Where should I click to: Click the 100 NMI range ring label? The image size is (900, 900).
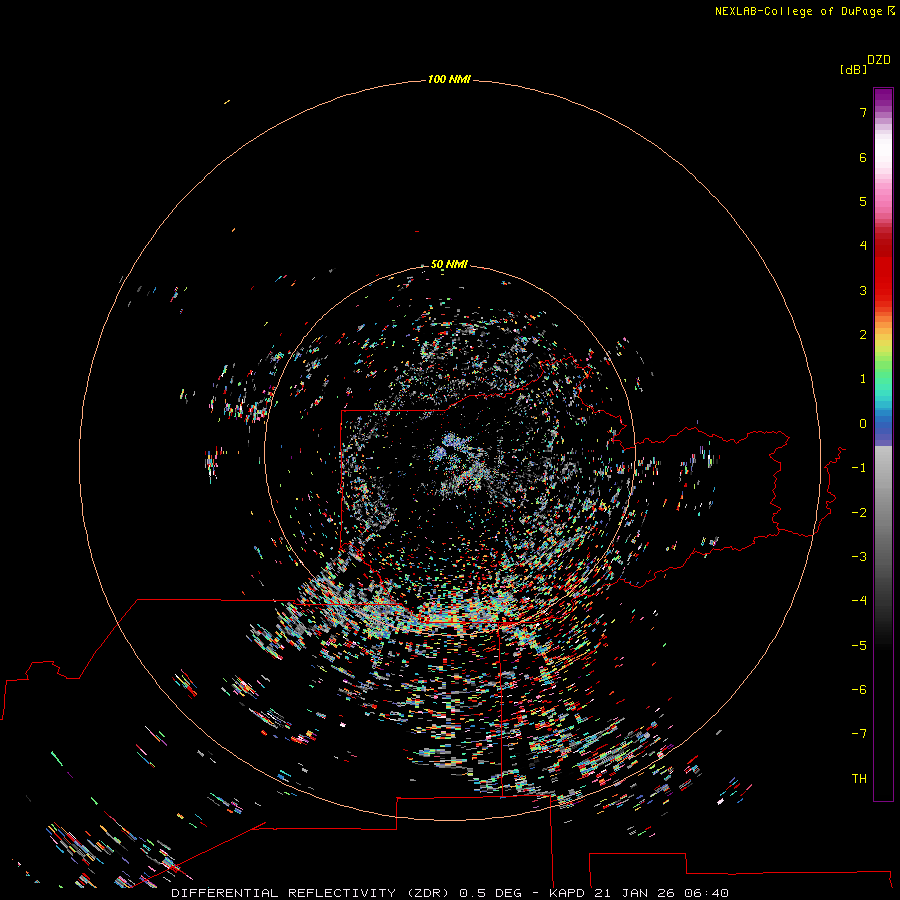tap(449, 79)
